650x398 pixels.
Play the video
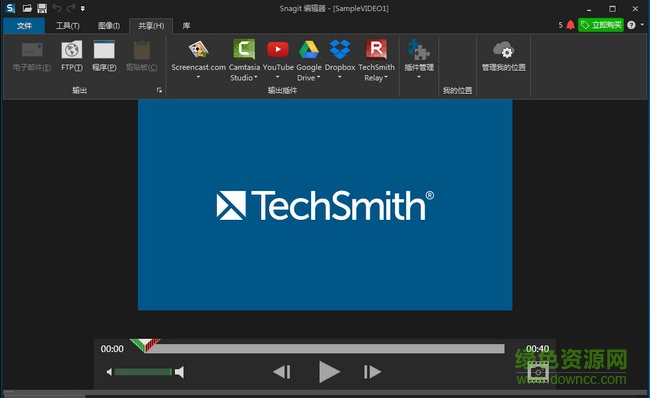(329, 371)
